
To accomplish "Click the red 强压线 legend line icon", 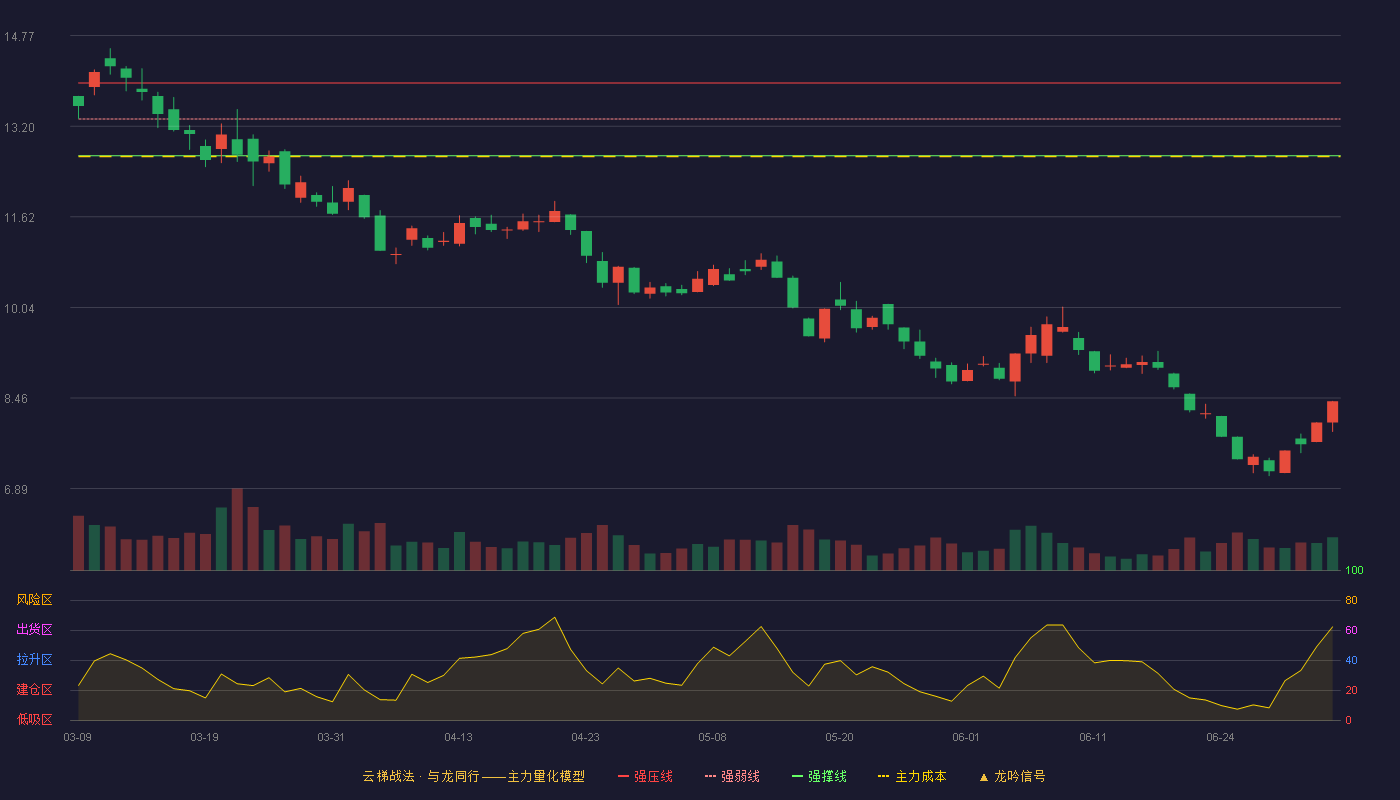I will click(x=623, y=776).
